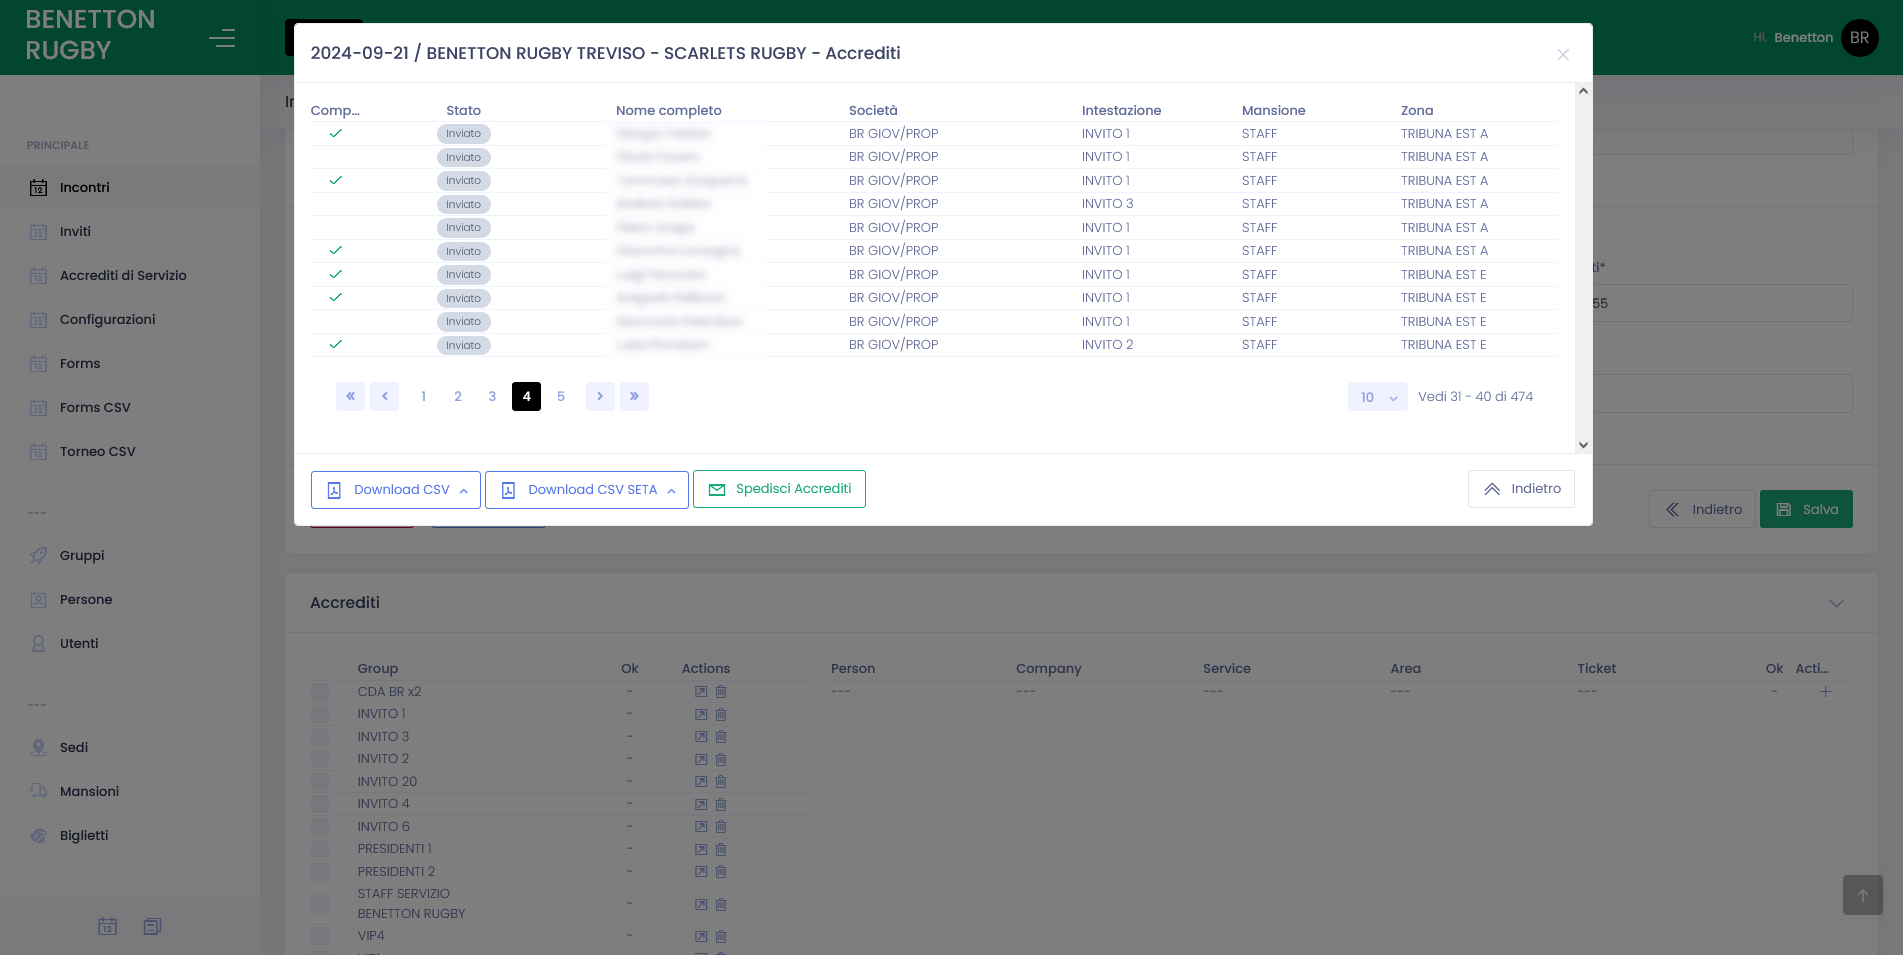This screenshot has height=955, width=1903.
Task: Click the Sedi location pin icon
Action: pyautogui.click(x=38, y=748)
